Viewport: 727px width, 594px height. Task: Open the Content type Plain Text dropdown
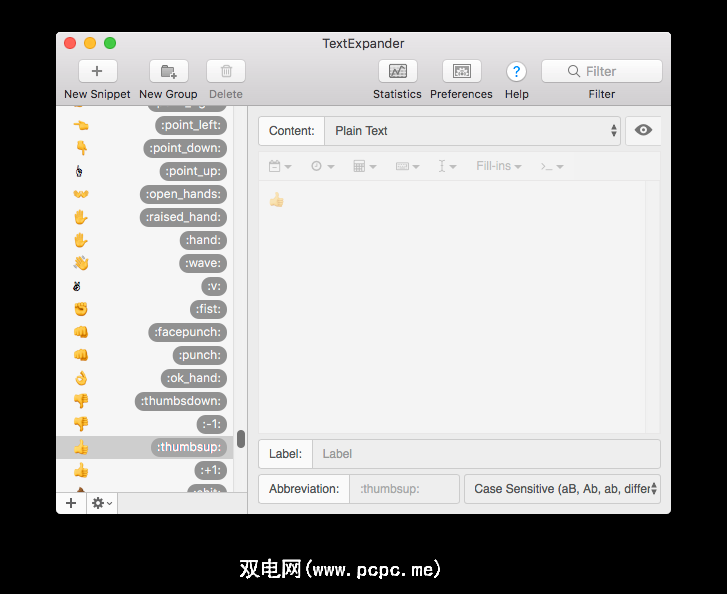(x=472, y=131)
